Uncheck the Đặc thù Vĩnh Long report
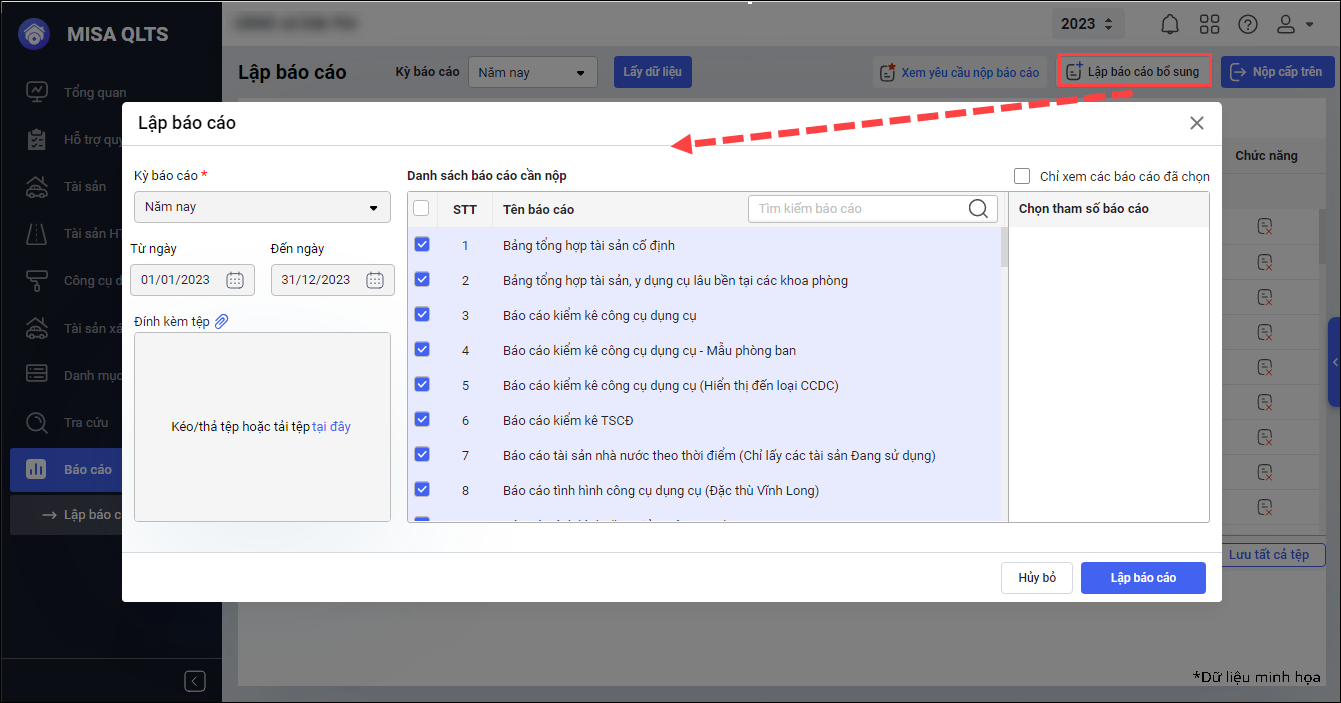The width and height of the screenshot is (1341, 703). pos(421,489)
